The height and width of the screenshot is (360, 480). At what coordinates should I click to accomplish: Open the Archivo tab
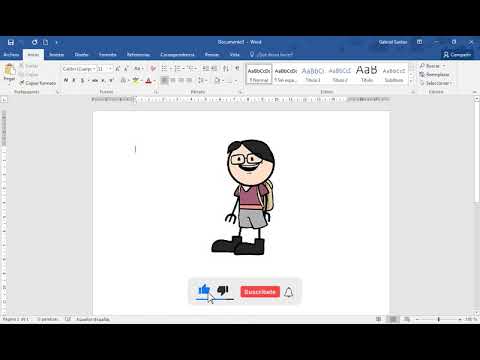coord(11,54)
